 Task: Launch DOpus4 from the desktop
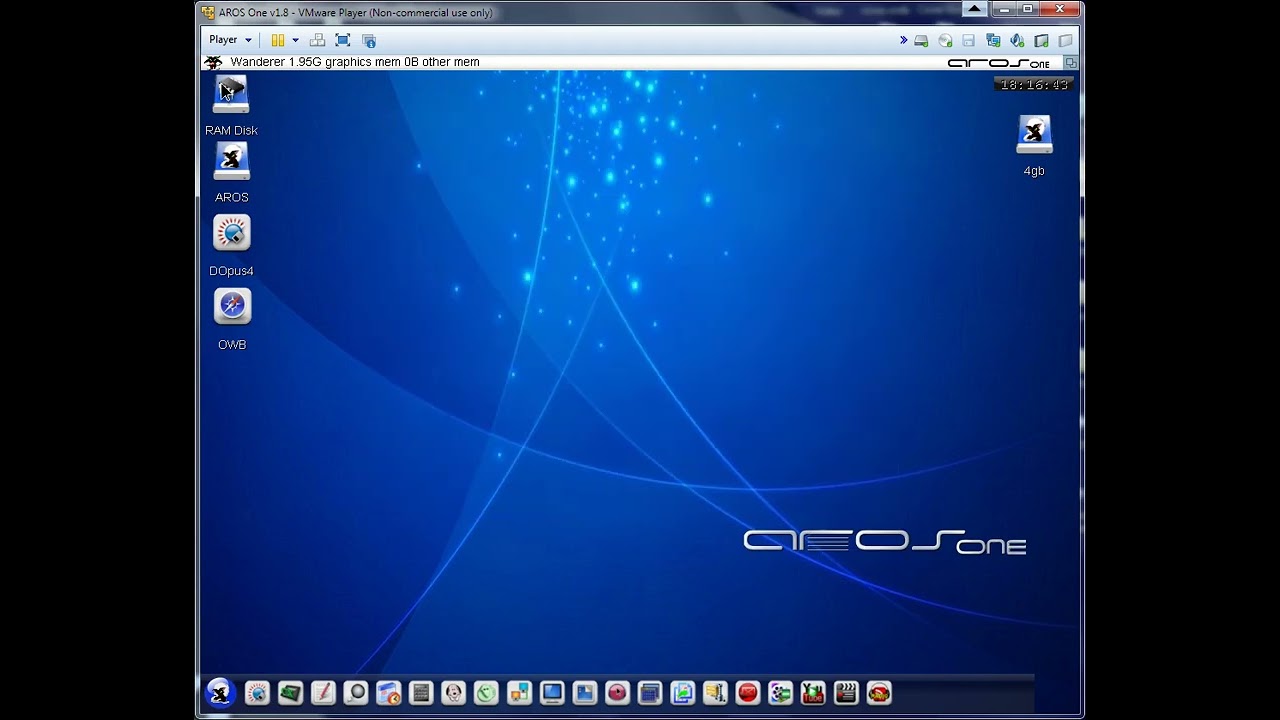(232, 233)
